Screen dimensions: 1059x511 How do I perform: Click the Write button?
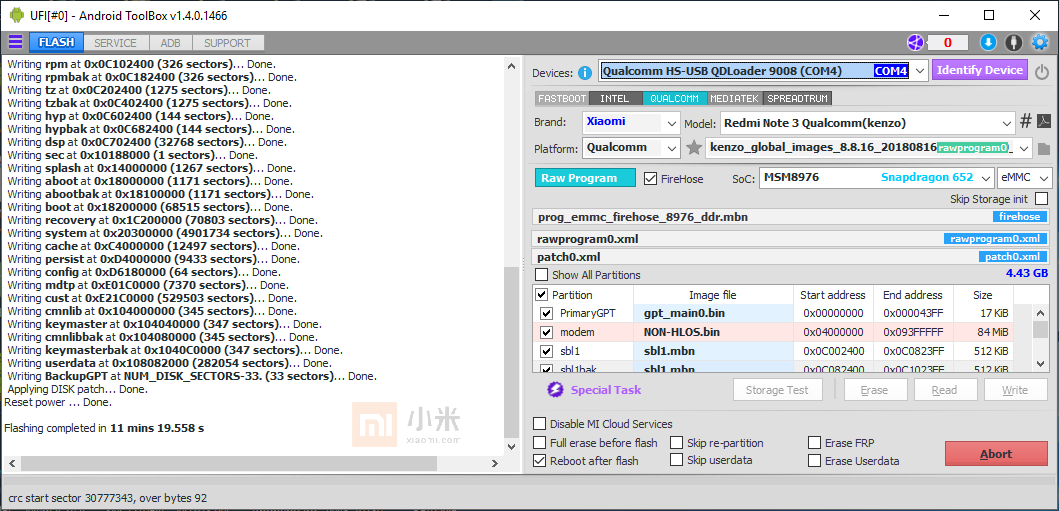click(1015, 389)
